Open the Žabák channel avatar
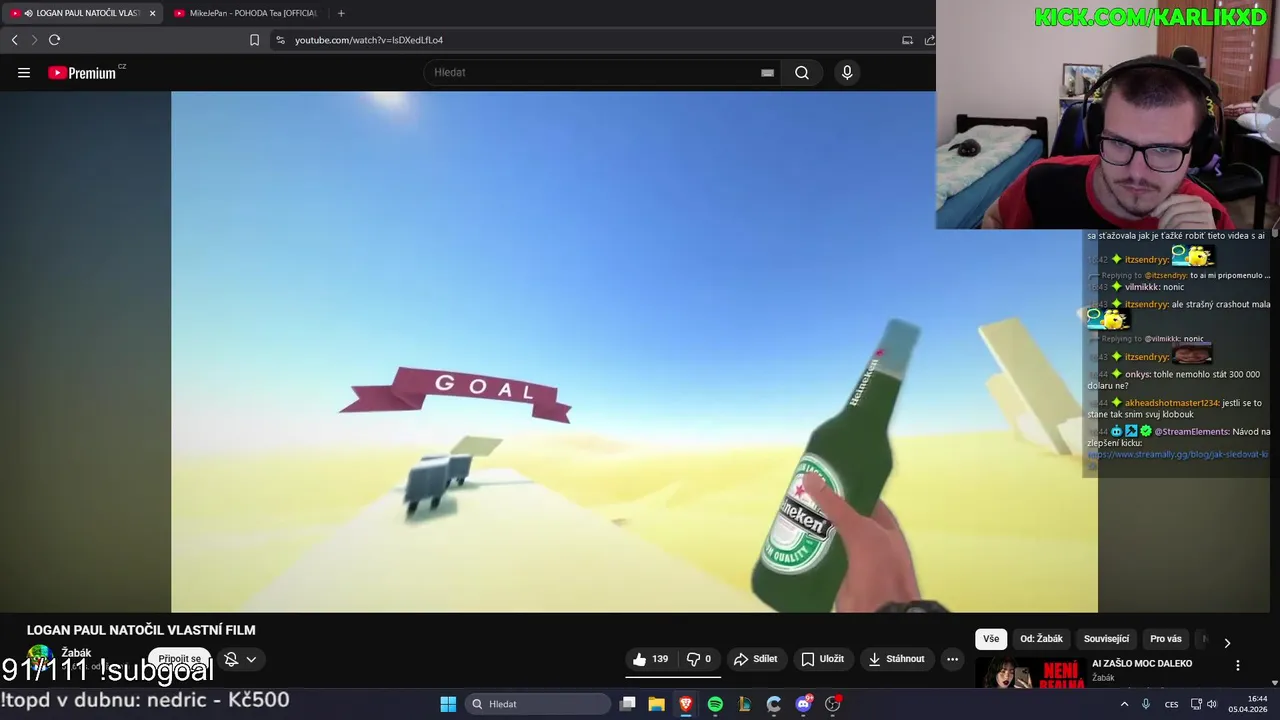Viewport: 1280px width, 720px height. 40,658
